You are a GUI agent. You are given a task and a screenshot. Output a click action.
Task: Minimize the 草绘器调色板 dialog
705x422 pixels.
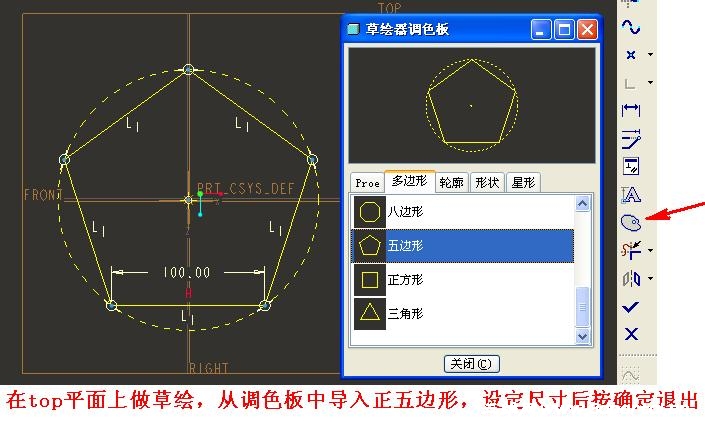pyautogui.click(x=540, y=30)
